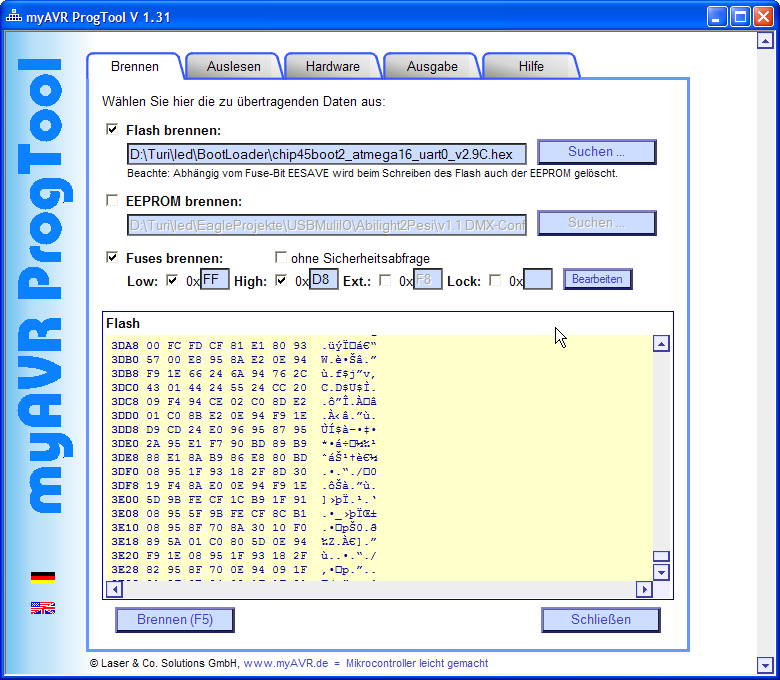Screen dimensions: 780x680
Task: Click the EEPROM file path field
Action: click(327, 225)
